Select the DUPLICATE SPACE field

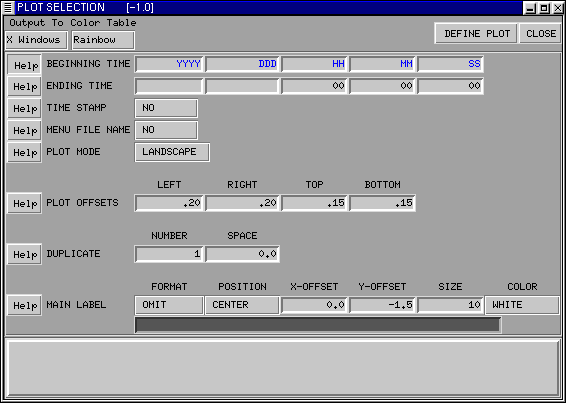pyautogui.click(x=242, y=254)
